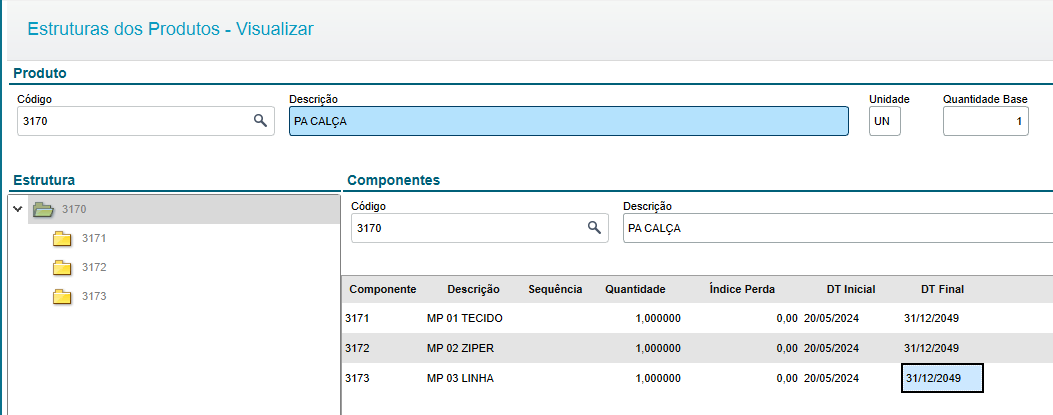The image size is (1053, 415).
Task: Click DT Inicial 20/05/2024 in LINHA row
Action: pos(831,379)
